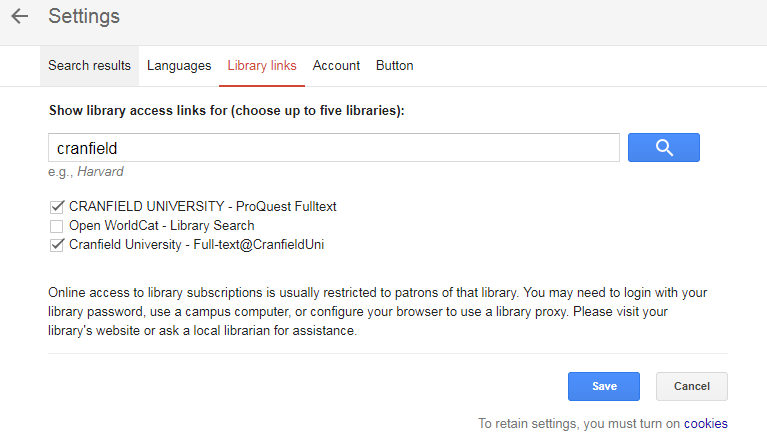Click the 'Open WorldCat - Library Search' label text

pyautogui.click(x=161, y=226)
